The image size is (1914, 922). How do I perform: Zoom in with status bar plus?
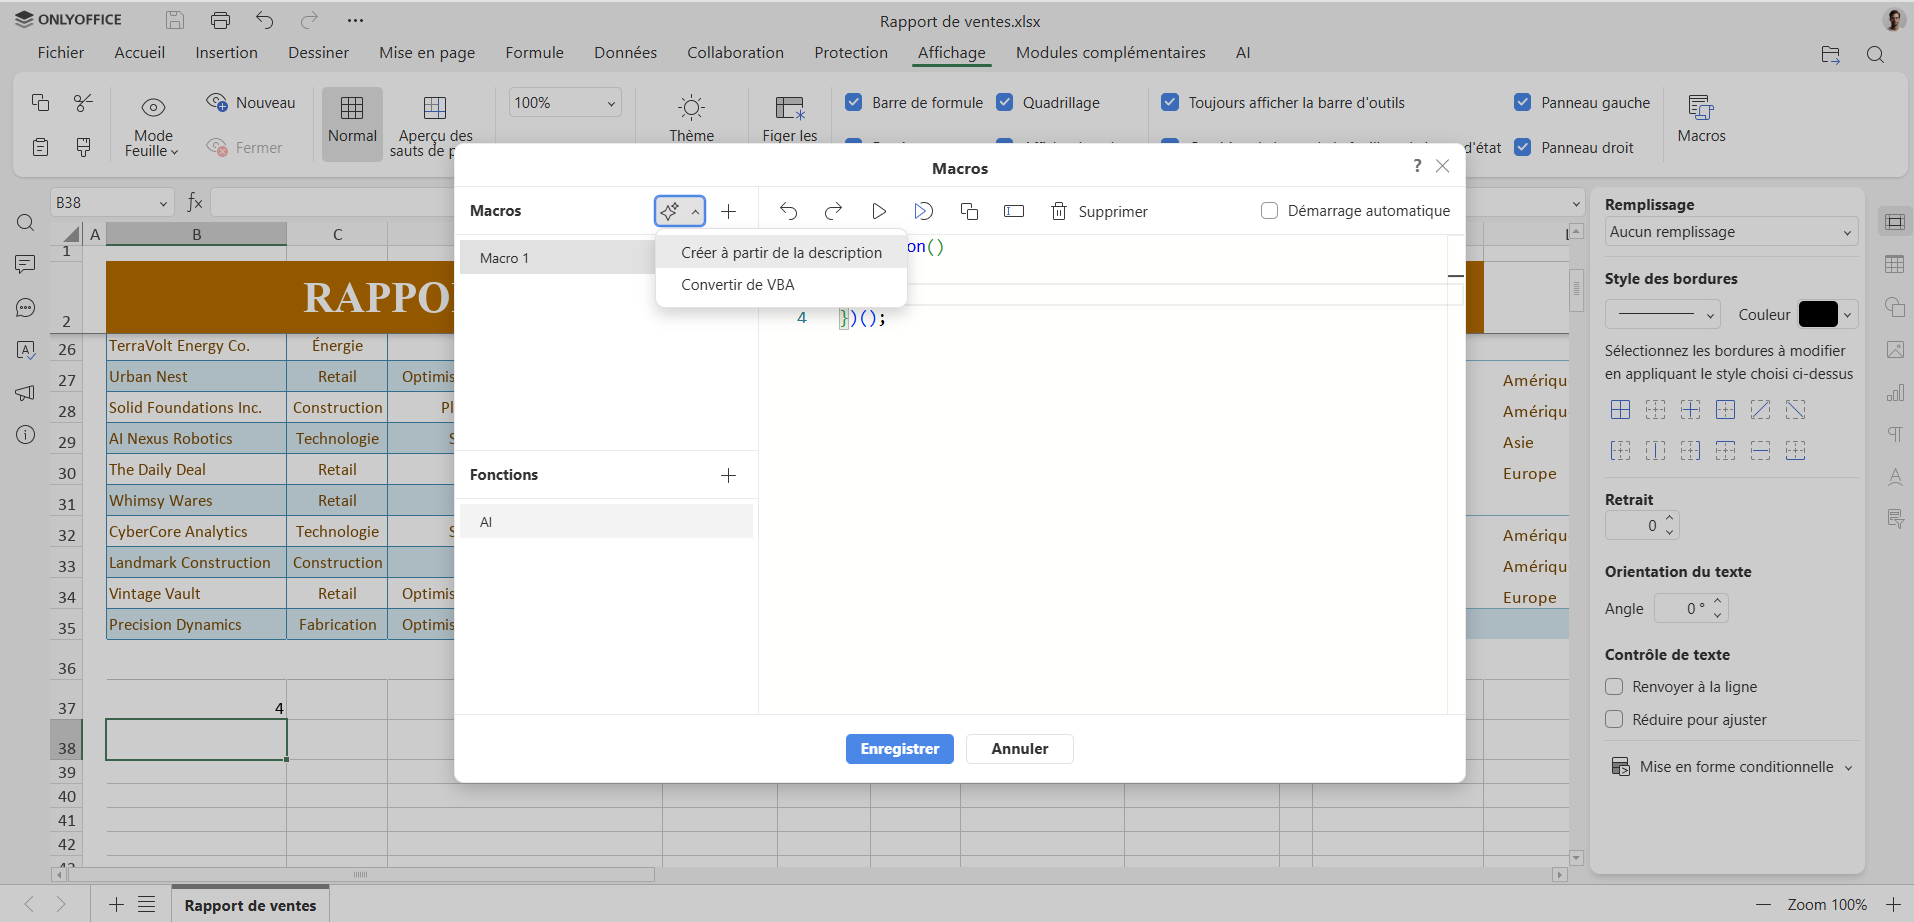coord(1893,904)
